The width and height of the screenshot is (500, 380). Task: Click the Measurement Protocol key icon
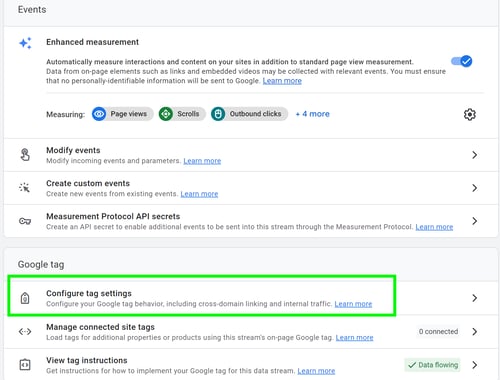[x=25, y=221]
